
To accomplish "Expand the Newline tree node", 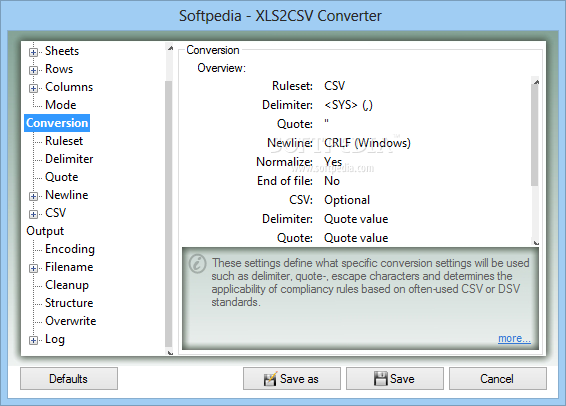I will point(33,196).
